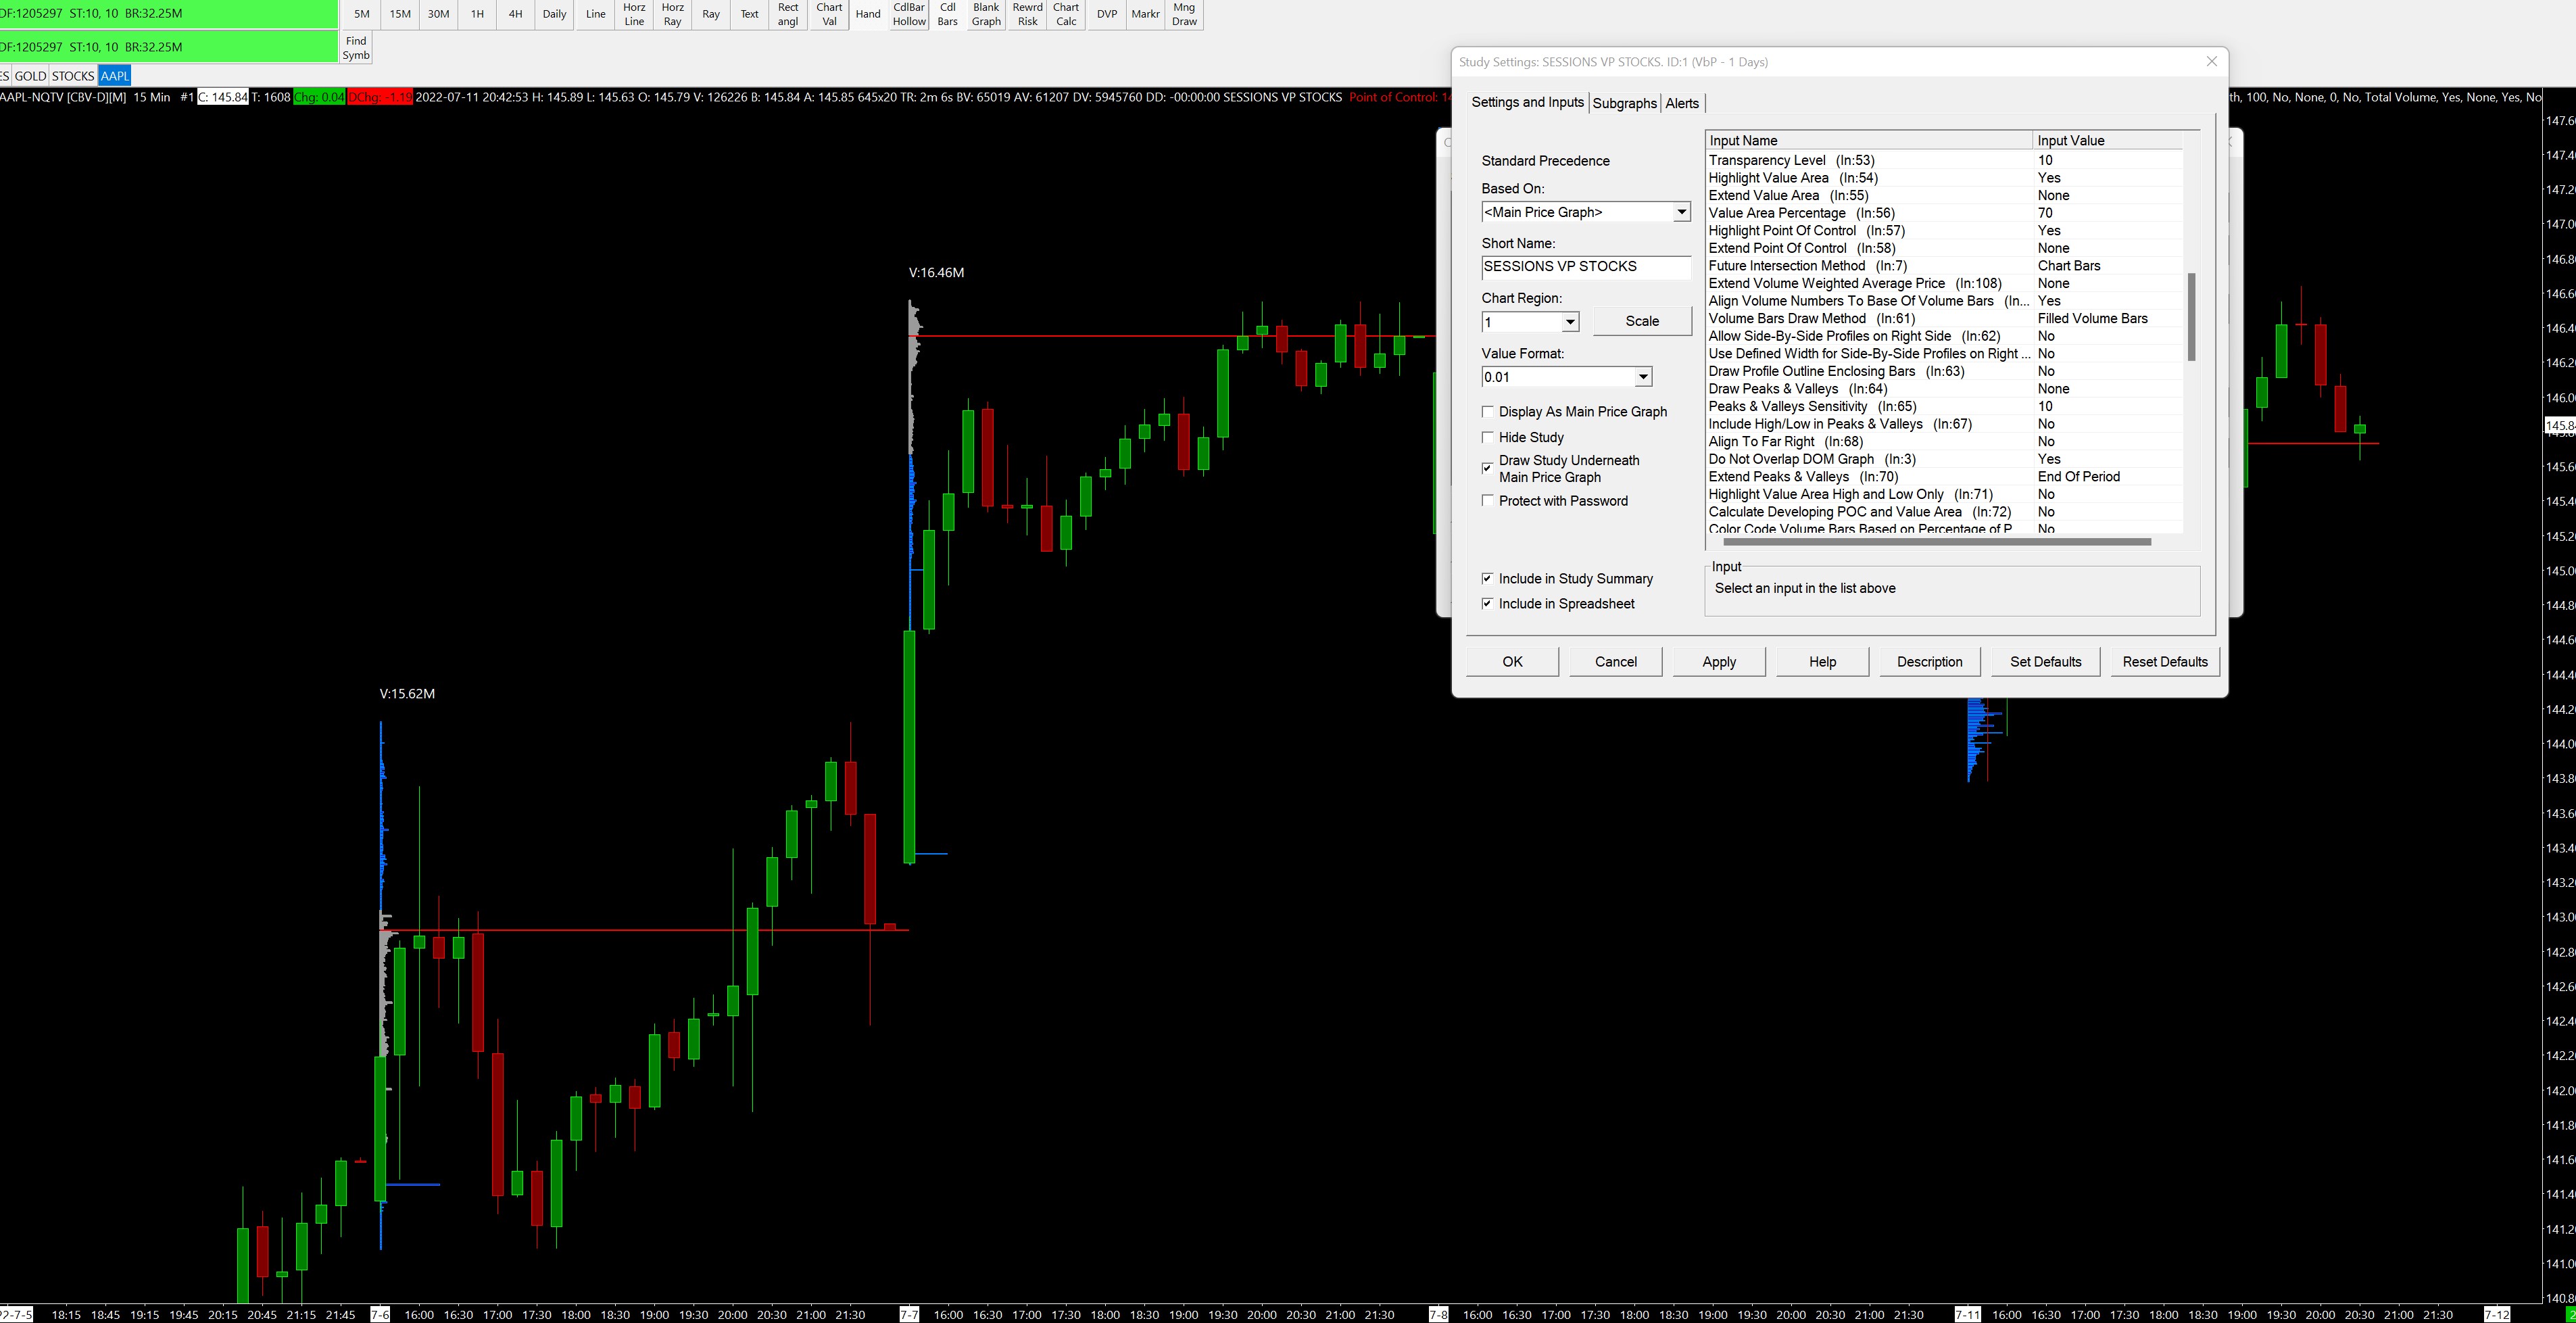This screenshot has width=2576, height=1323.
Task: Switch to the Subgraphs tab
Action: point(1624,103)
